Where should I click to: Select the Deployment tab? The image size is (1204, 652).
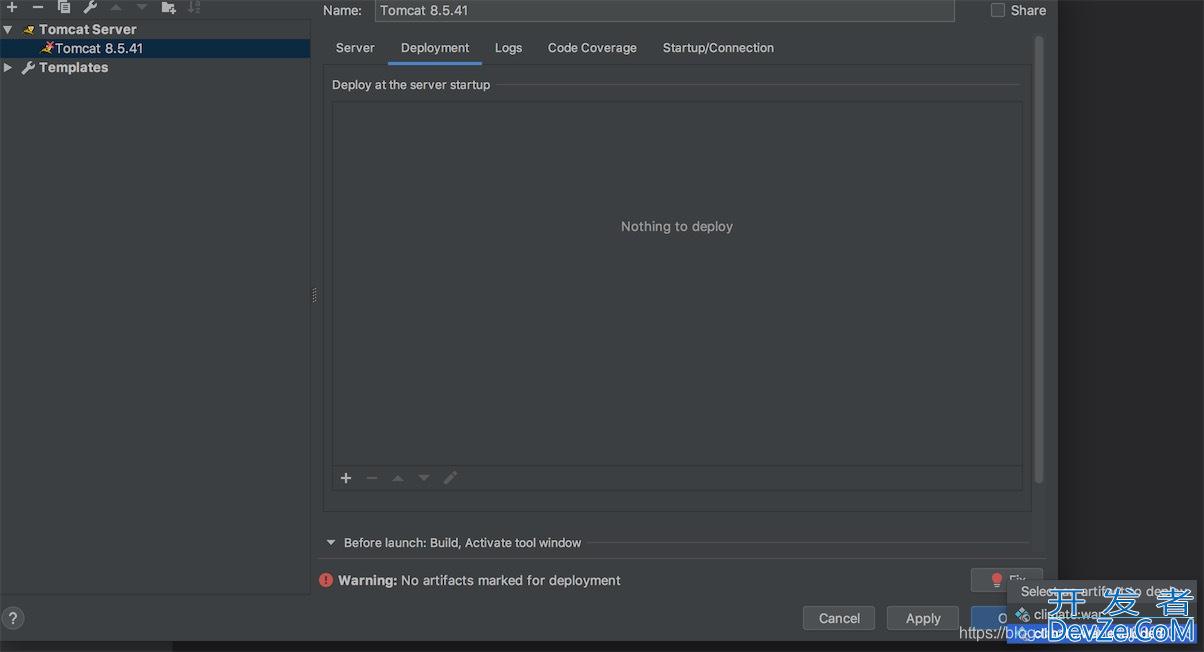[x=435, y=48]
